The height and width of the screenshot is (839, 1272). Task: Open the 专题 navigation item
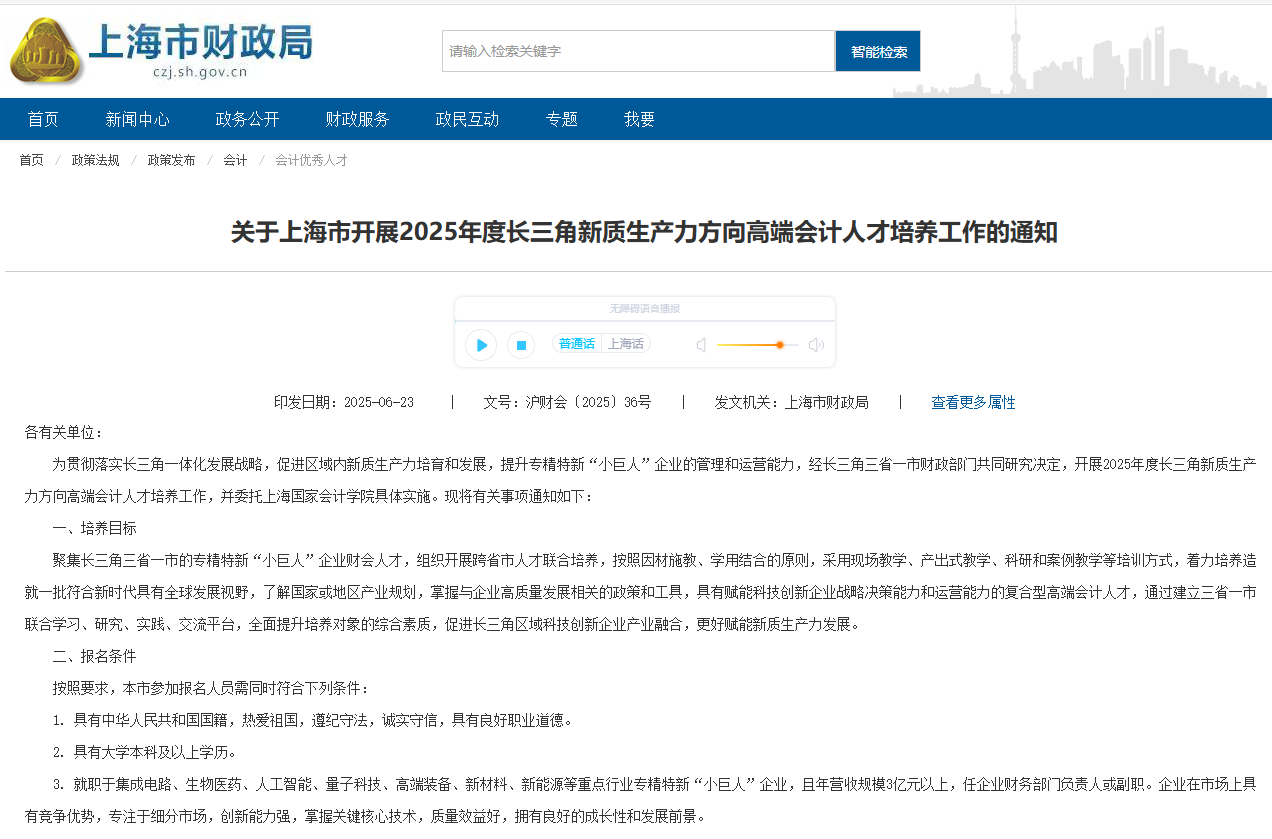pyautogui.click(x=562, y=119)
